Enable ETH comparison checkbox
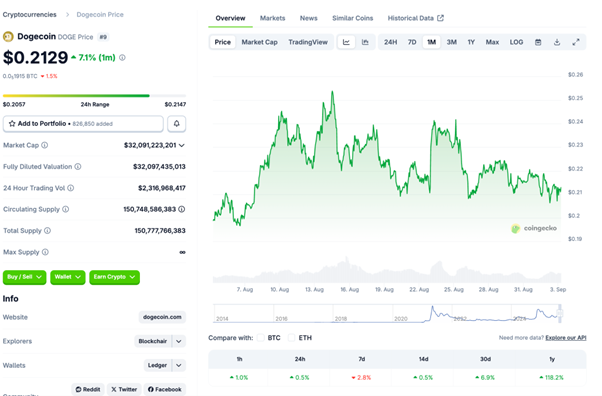 291,338
